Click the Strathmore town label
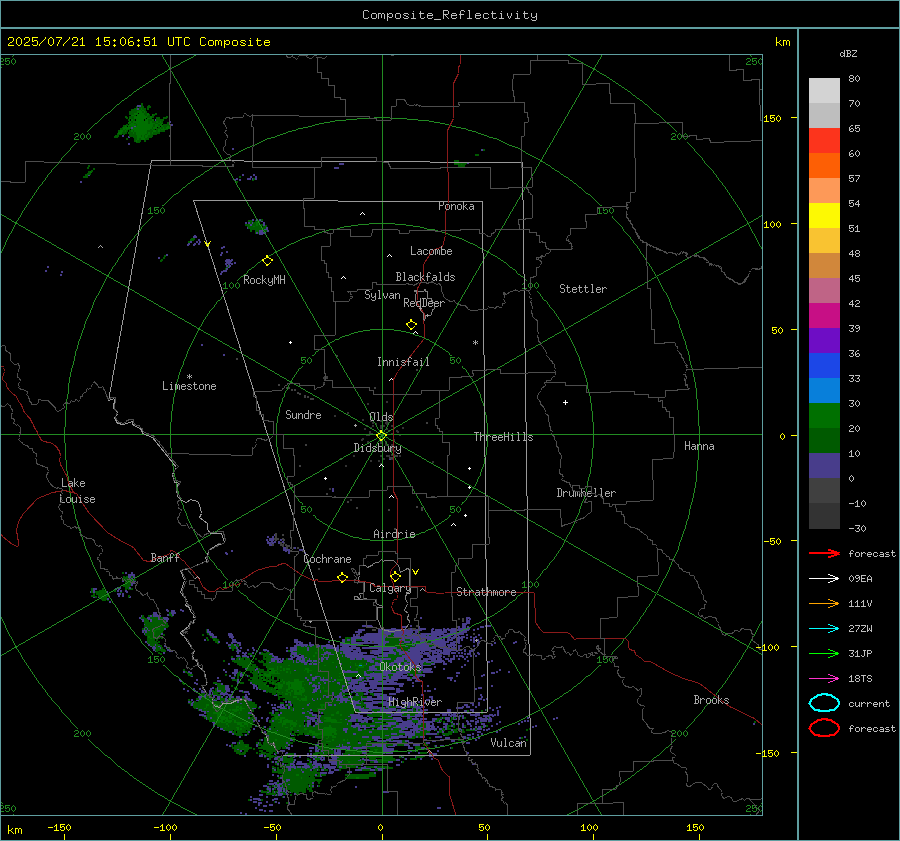This screenshot has width=900, height=841. 486,592
